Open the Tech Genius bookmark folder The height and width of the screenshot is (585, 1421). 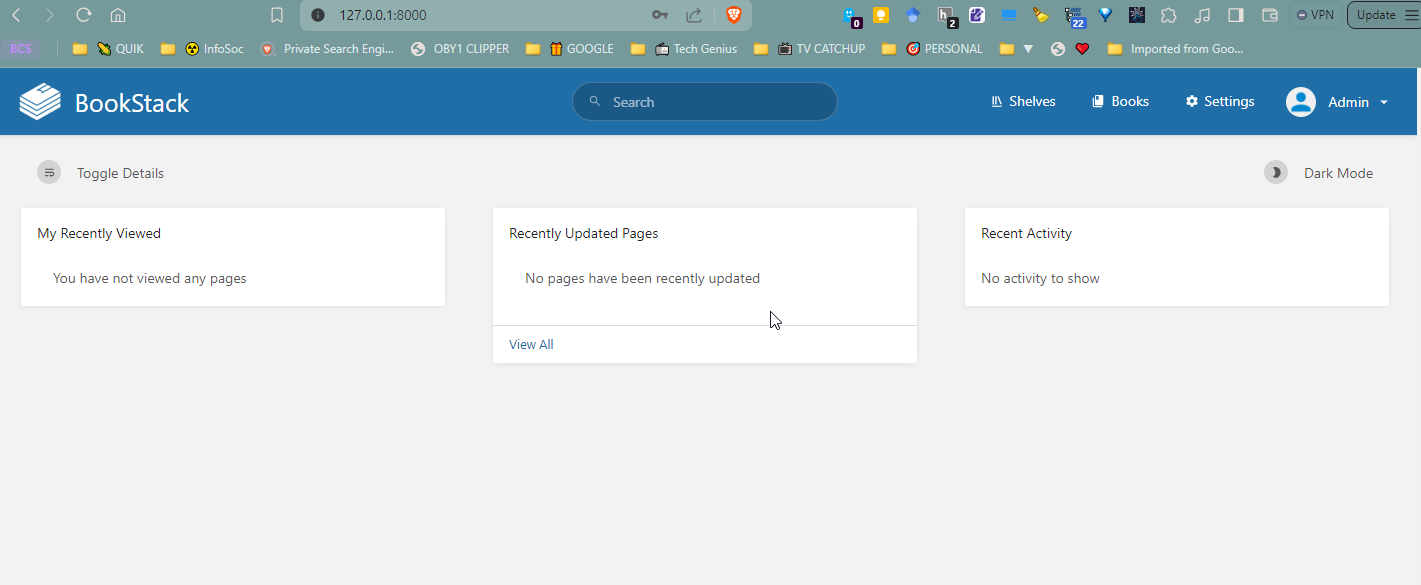(696, 48)
